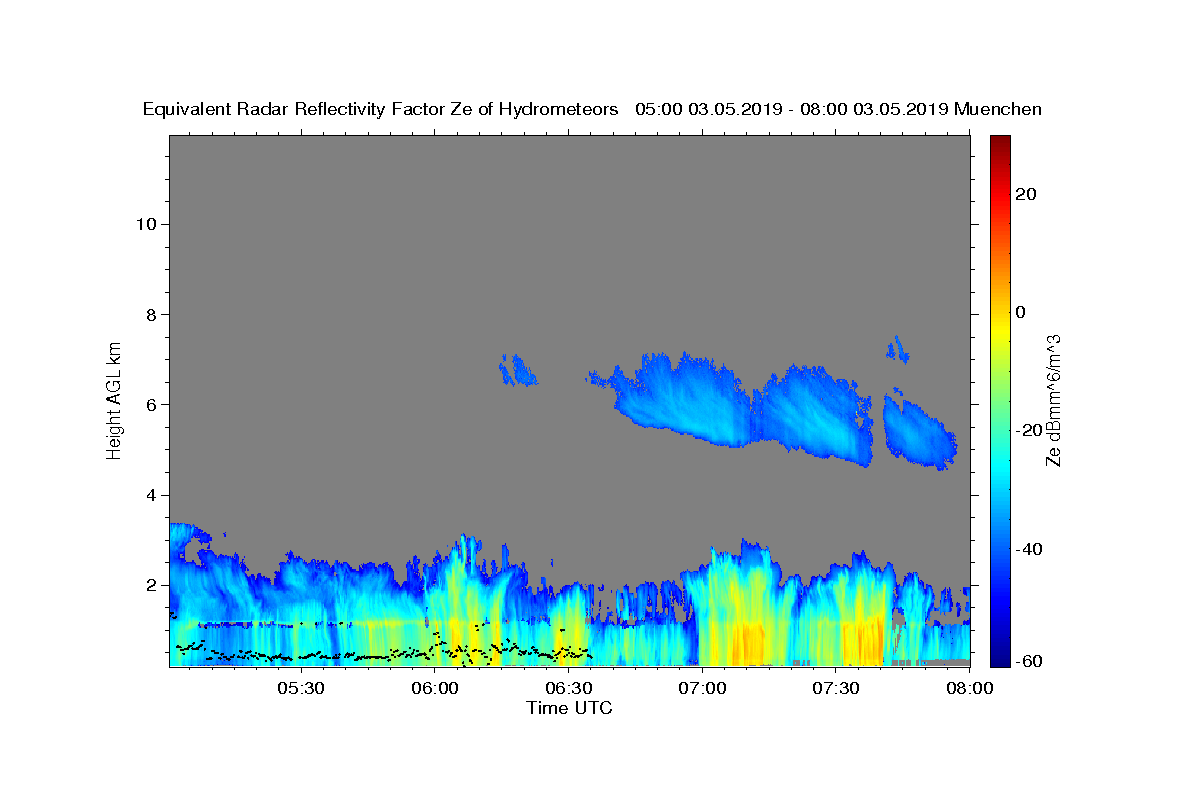The height and width of the screenshot is (800, 1200).
Task: Click the 06:00 time tick label
Action: pos(435,688)
